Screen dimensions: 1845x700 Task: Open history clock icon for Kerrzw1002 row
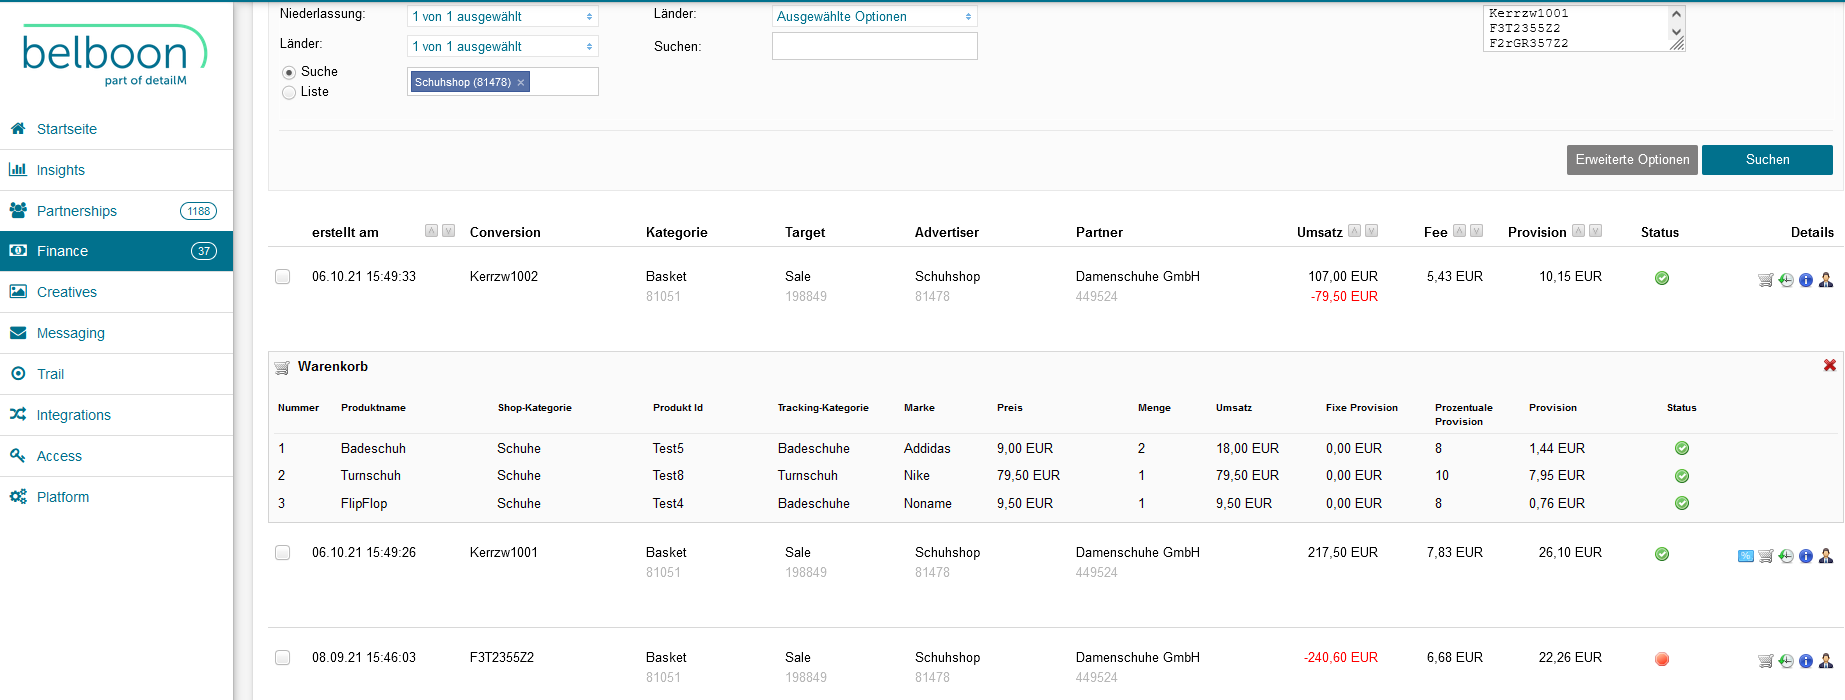point(1786,280)
